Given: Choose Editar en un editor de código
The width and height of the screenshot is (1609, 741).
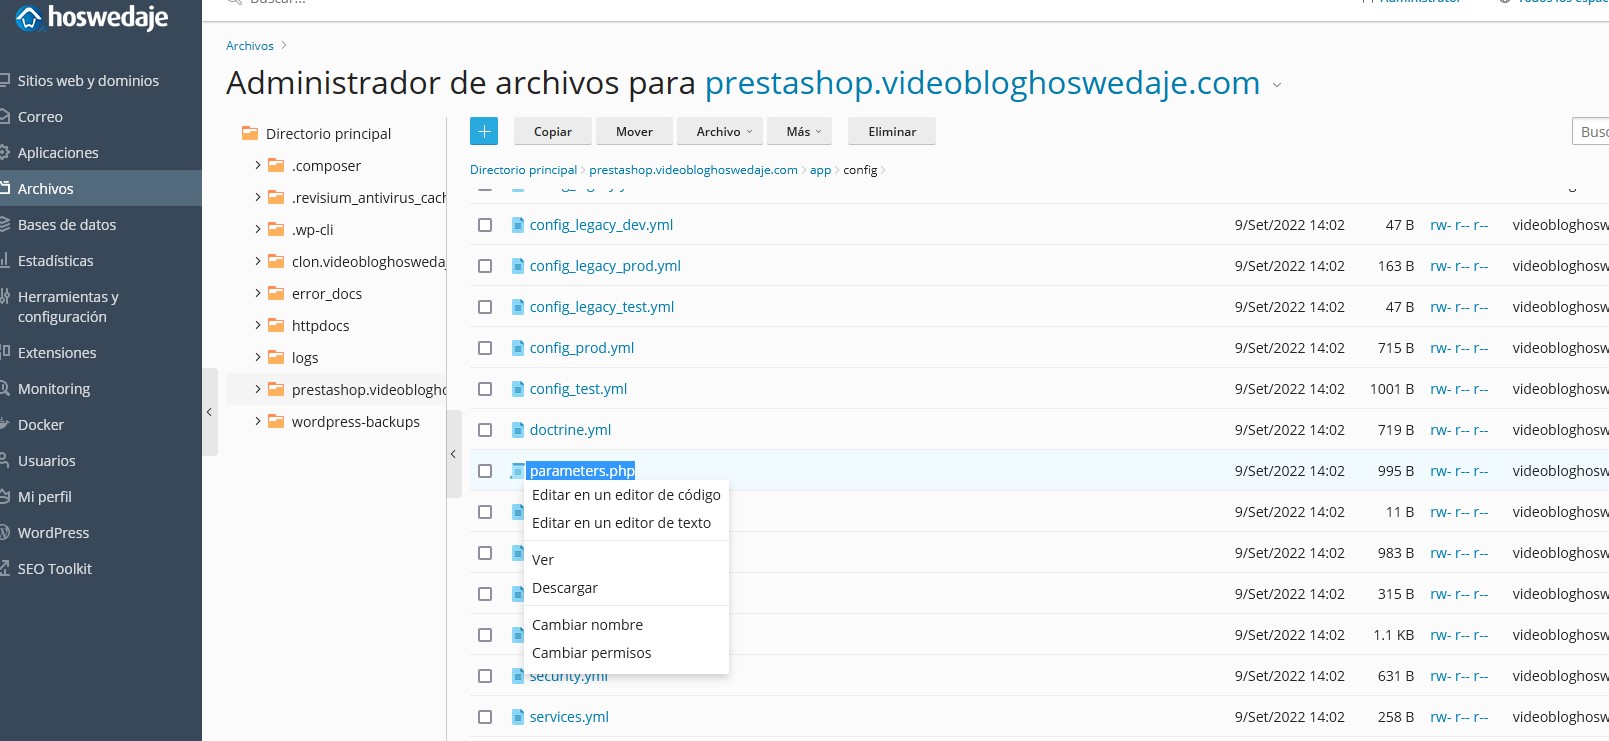Looking at the screenshot, I should [x=626, y=495].
